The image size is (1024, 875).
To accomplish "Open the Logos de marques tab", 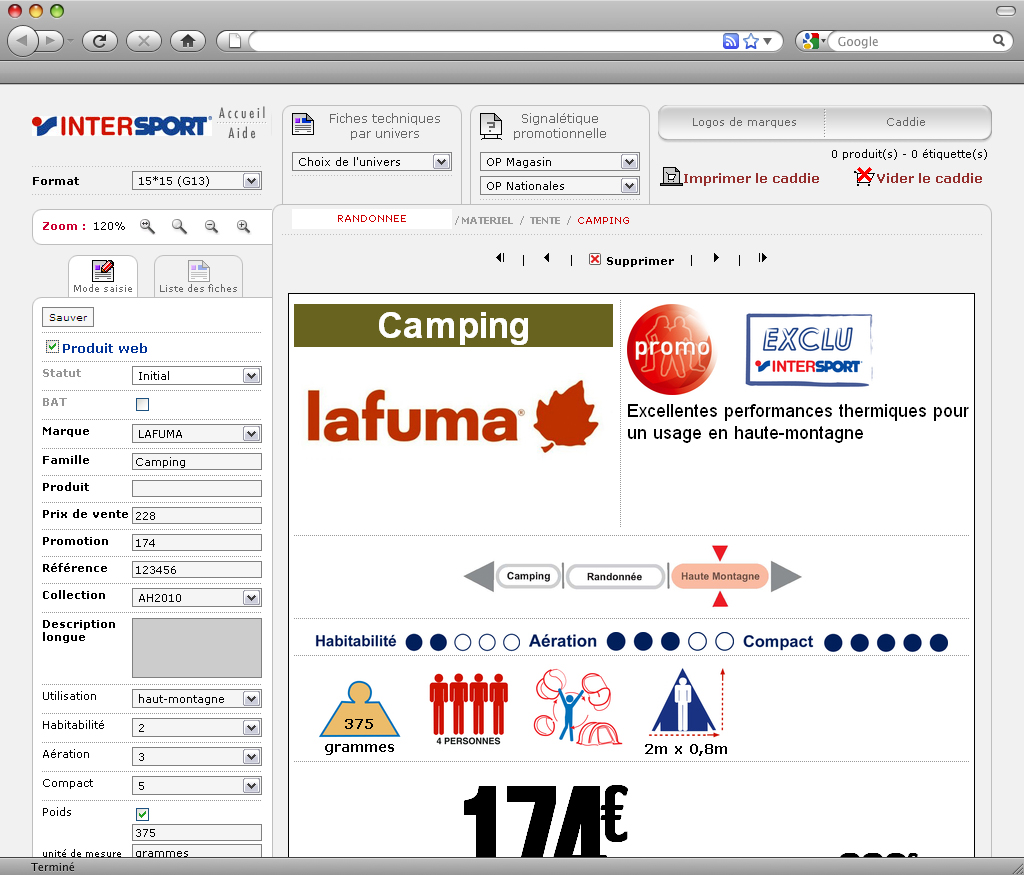I will click(744, 122).
